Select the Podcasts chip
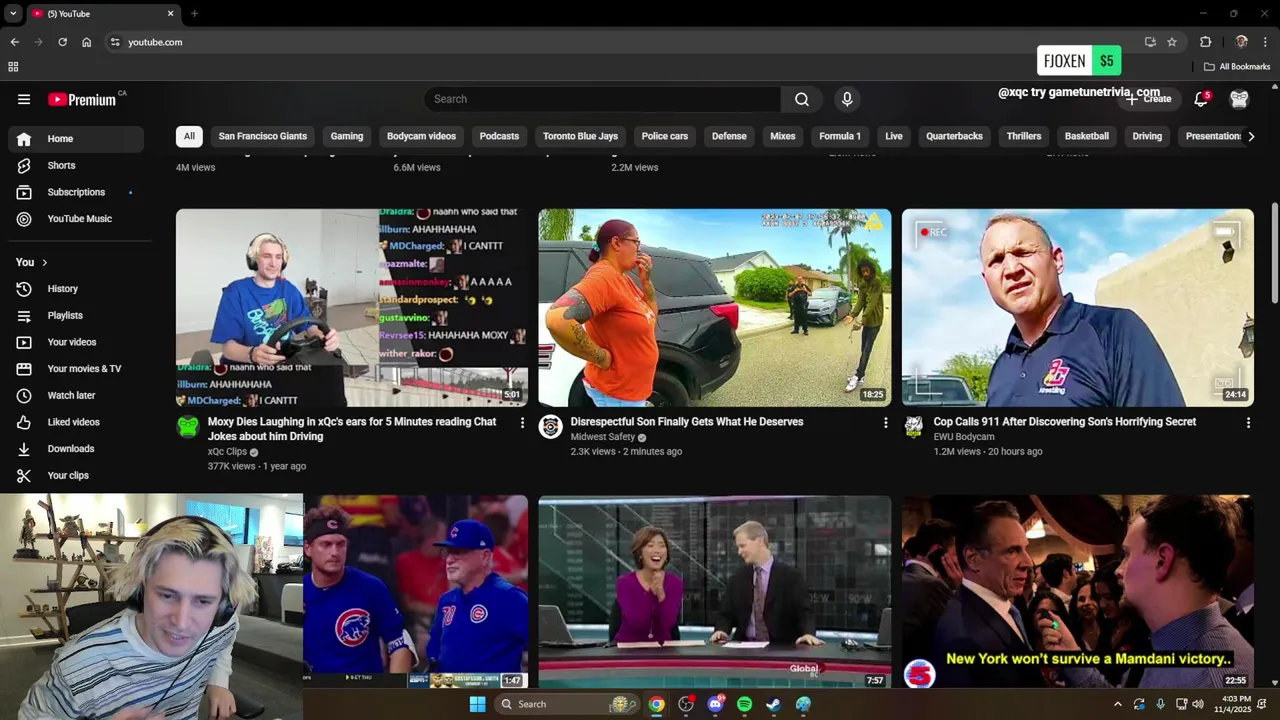 (x=499, y=136)
